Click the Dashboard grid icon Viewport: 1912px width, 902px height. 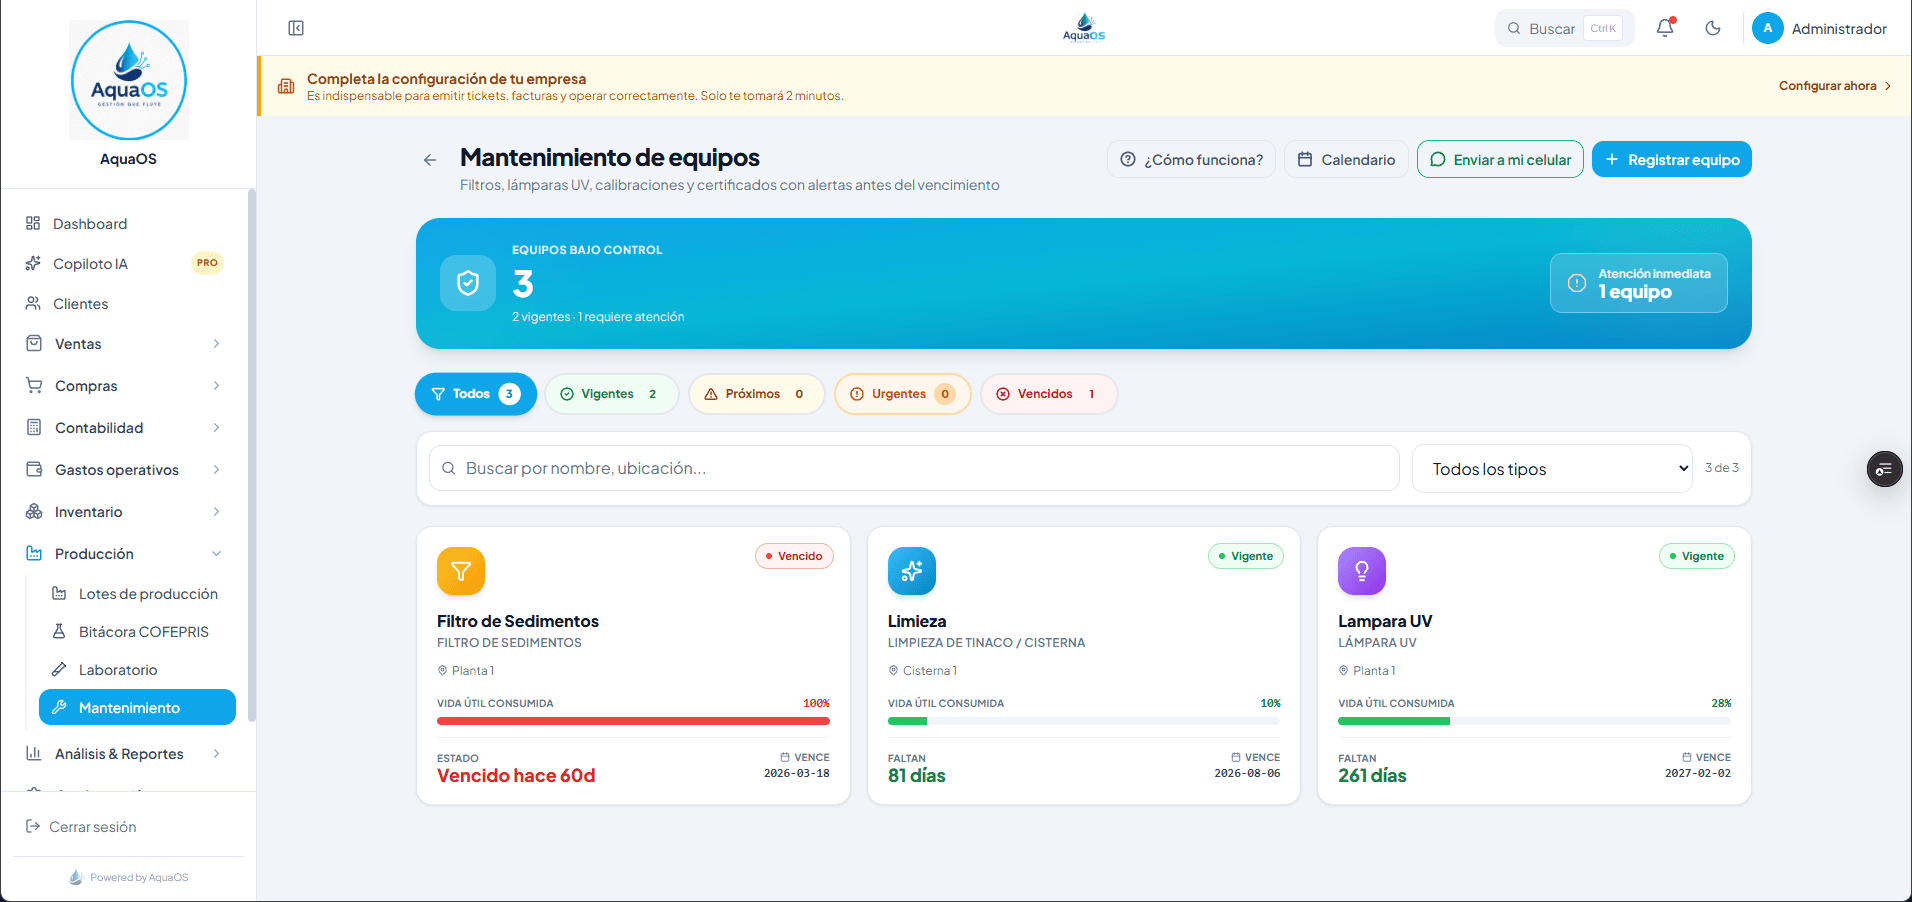coord(33,223)
